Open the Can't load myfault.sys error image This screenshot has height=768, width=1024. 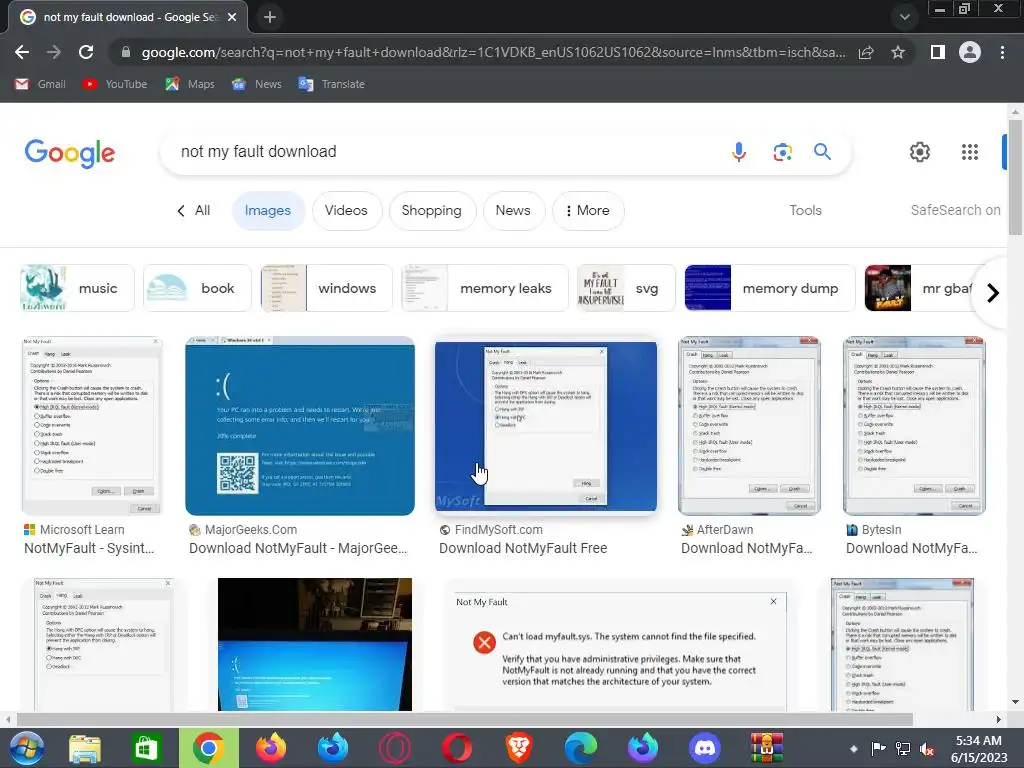tap(620, 645)
